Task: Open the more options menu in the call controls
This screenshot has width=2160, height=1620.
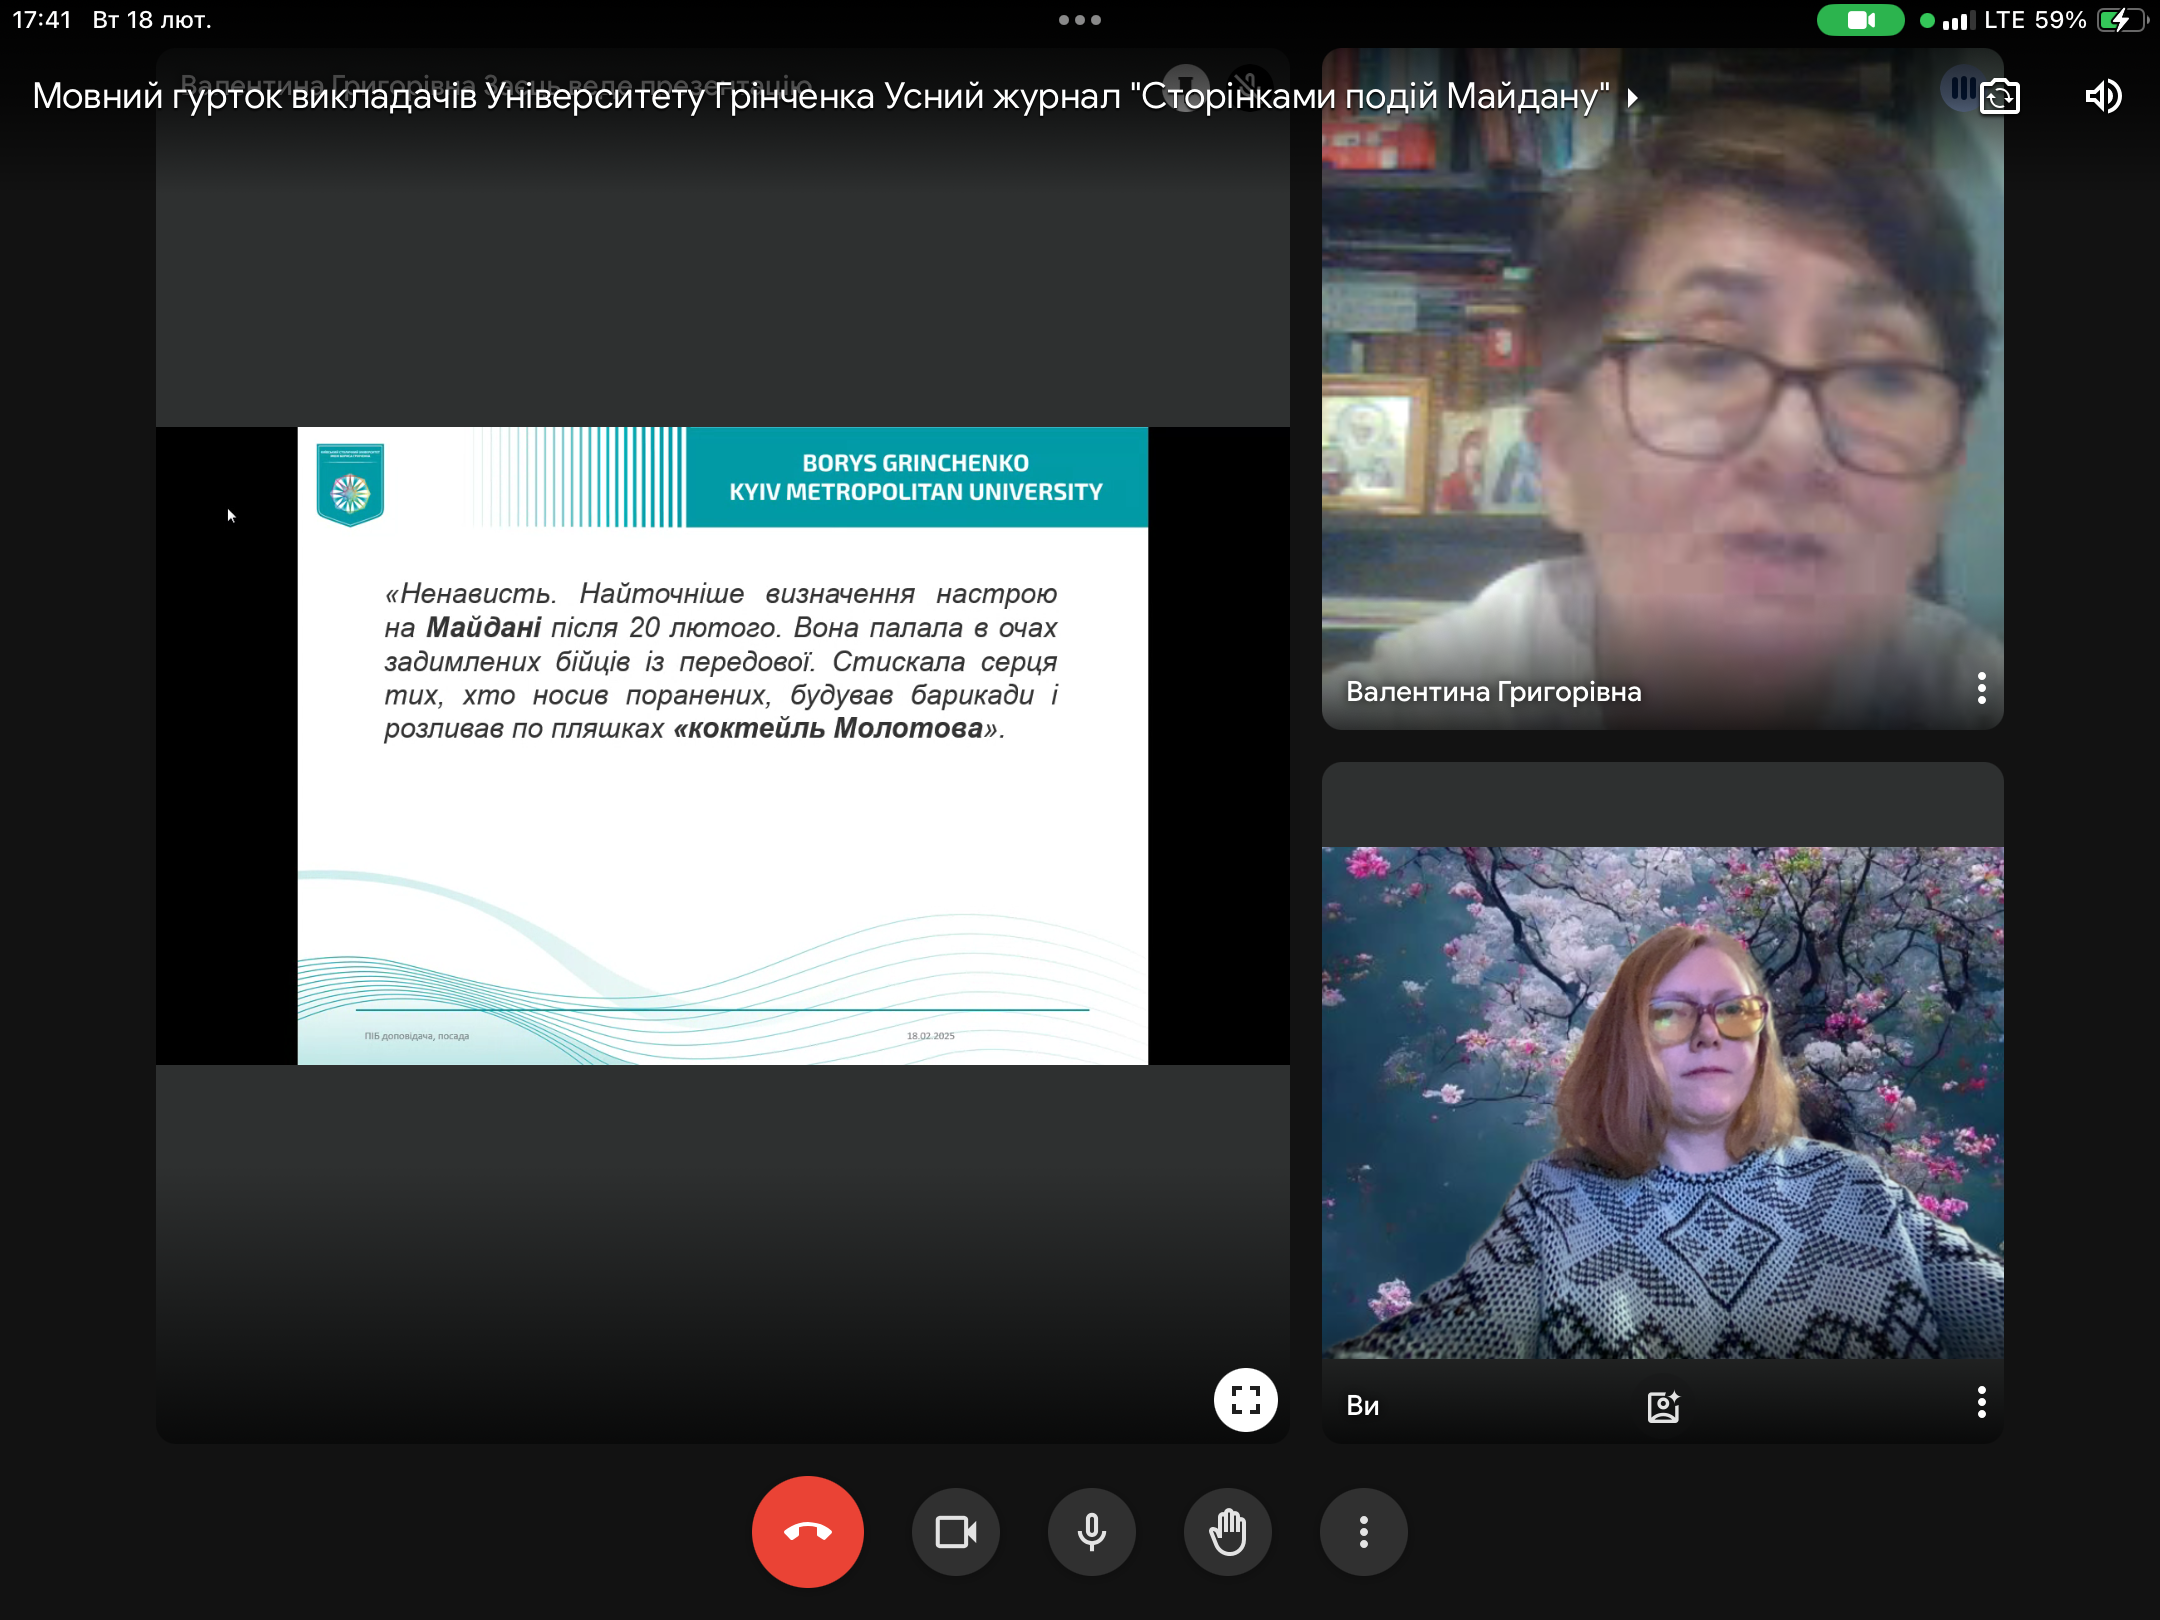Action: [x=1363, y=1531]
